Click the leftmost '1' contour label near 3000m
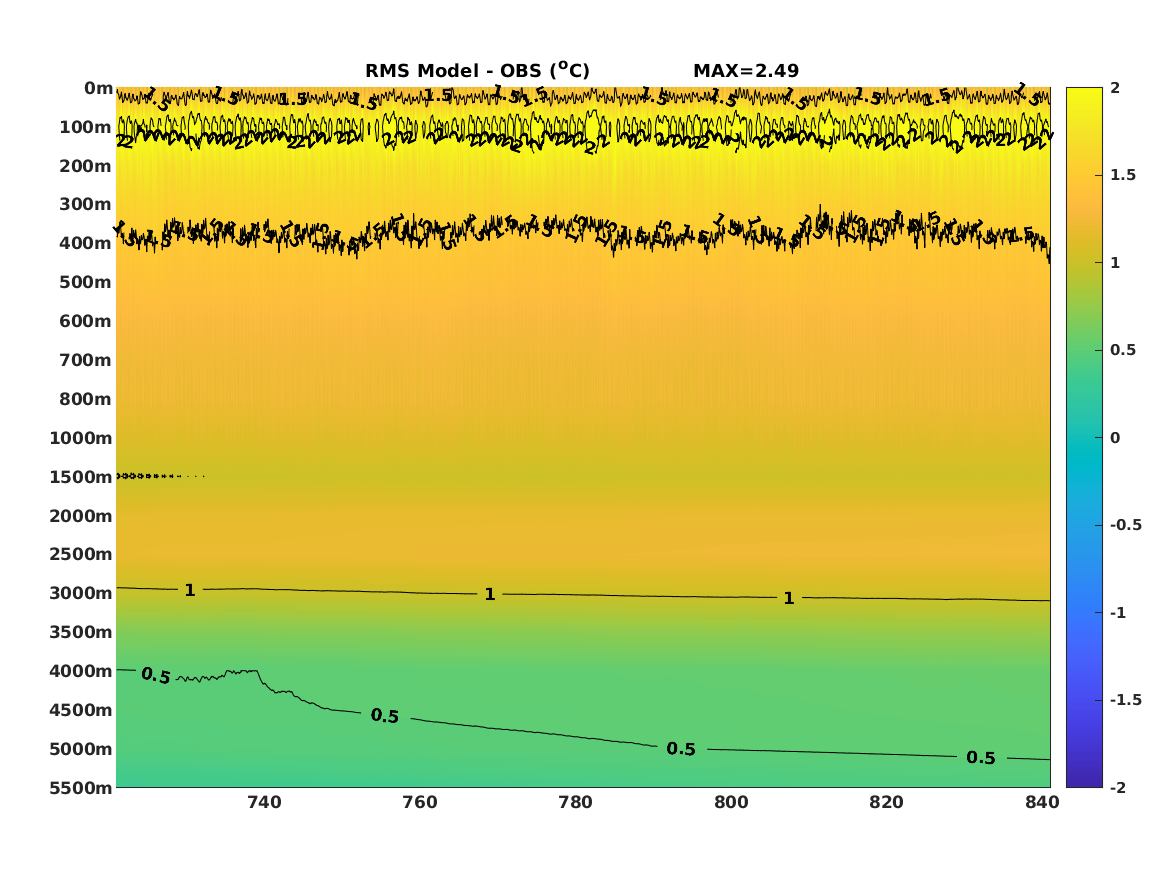The image size is (1167, 875). coord(190,590)
